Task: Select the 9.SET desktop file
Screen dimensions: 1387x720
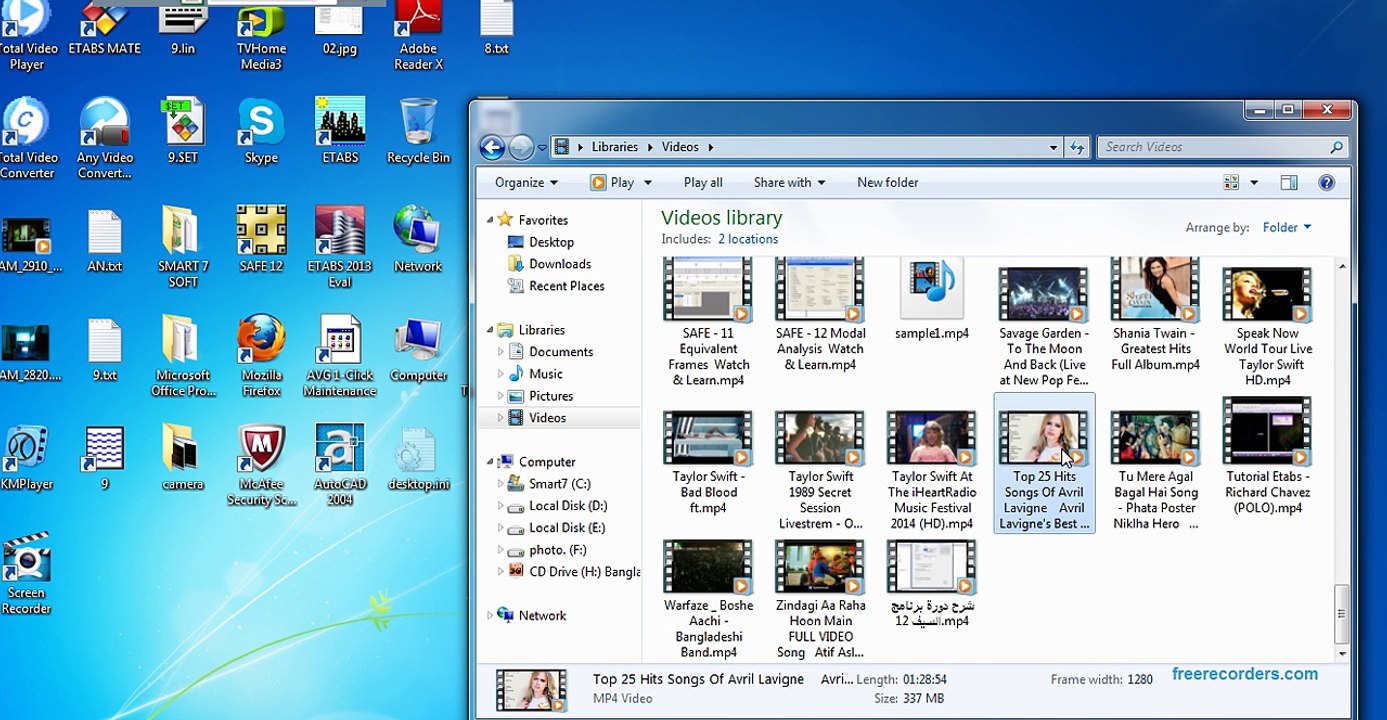Action: click(183, 130)
